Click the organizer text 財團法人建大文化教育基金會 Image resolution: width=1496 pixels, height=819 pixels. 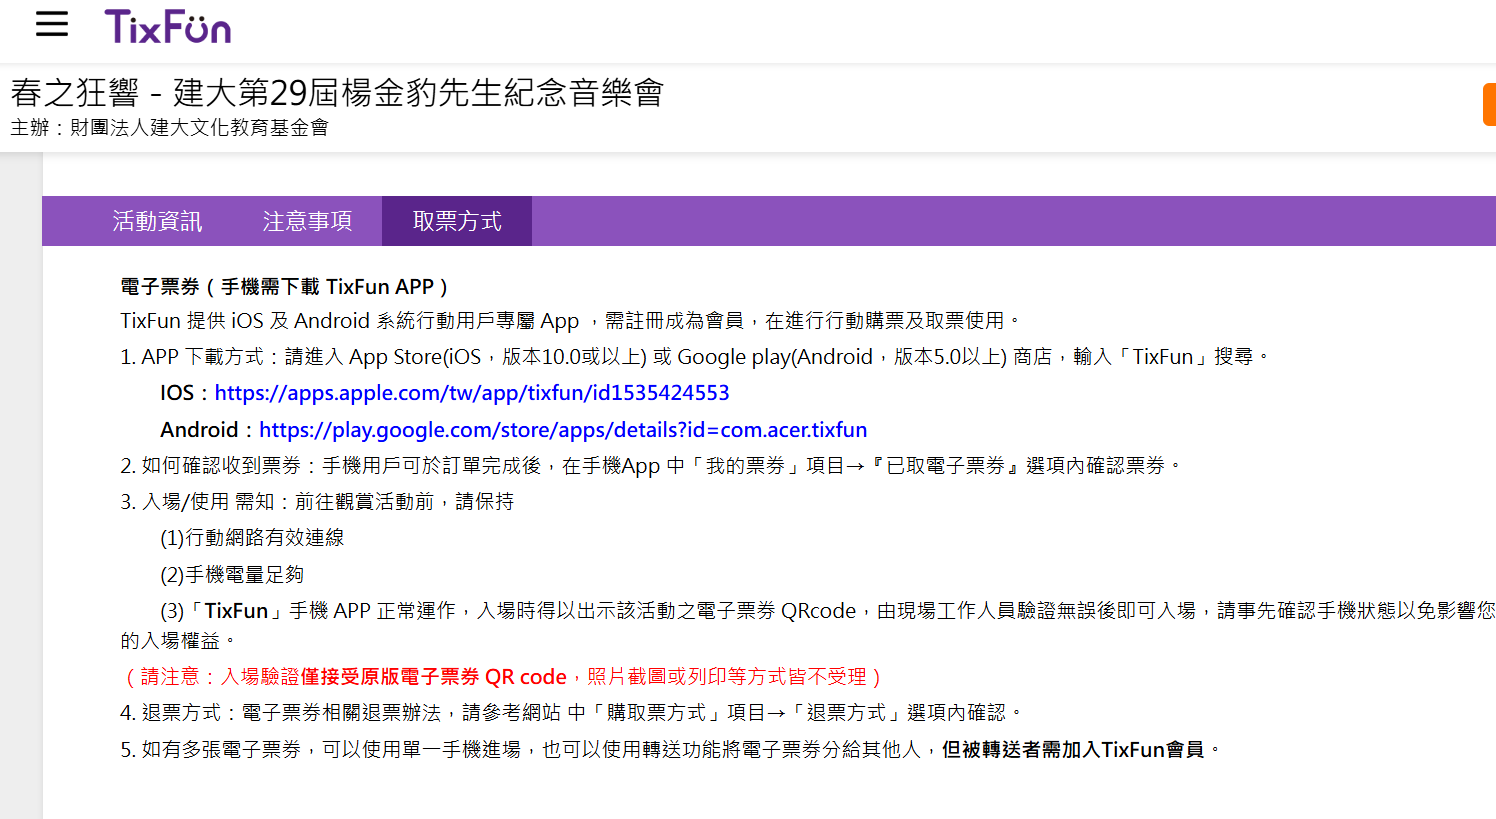(x=199, y=127)
